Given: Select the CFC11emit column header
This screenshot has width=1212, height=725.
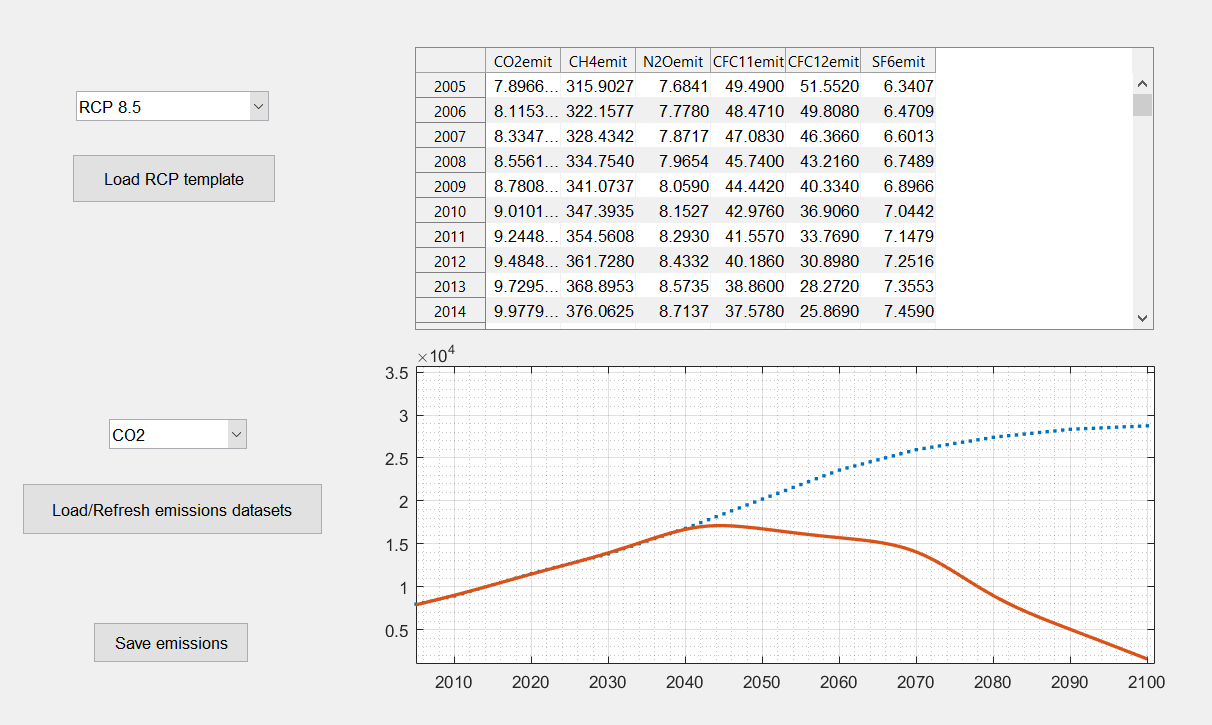Looking at the screenshot, I should pyautogui.click(x=748, y=61).
